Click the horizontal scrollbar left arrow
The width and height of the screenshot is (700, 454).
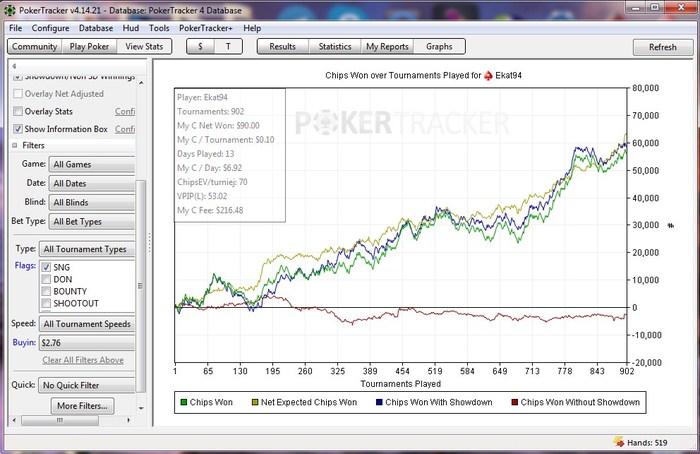(x=14, y=420)
